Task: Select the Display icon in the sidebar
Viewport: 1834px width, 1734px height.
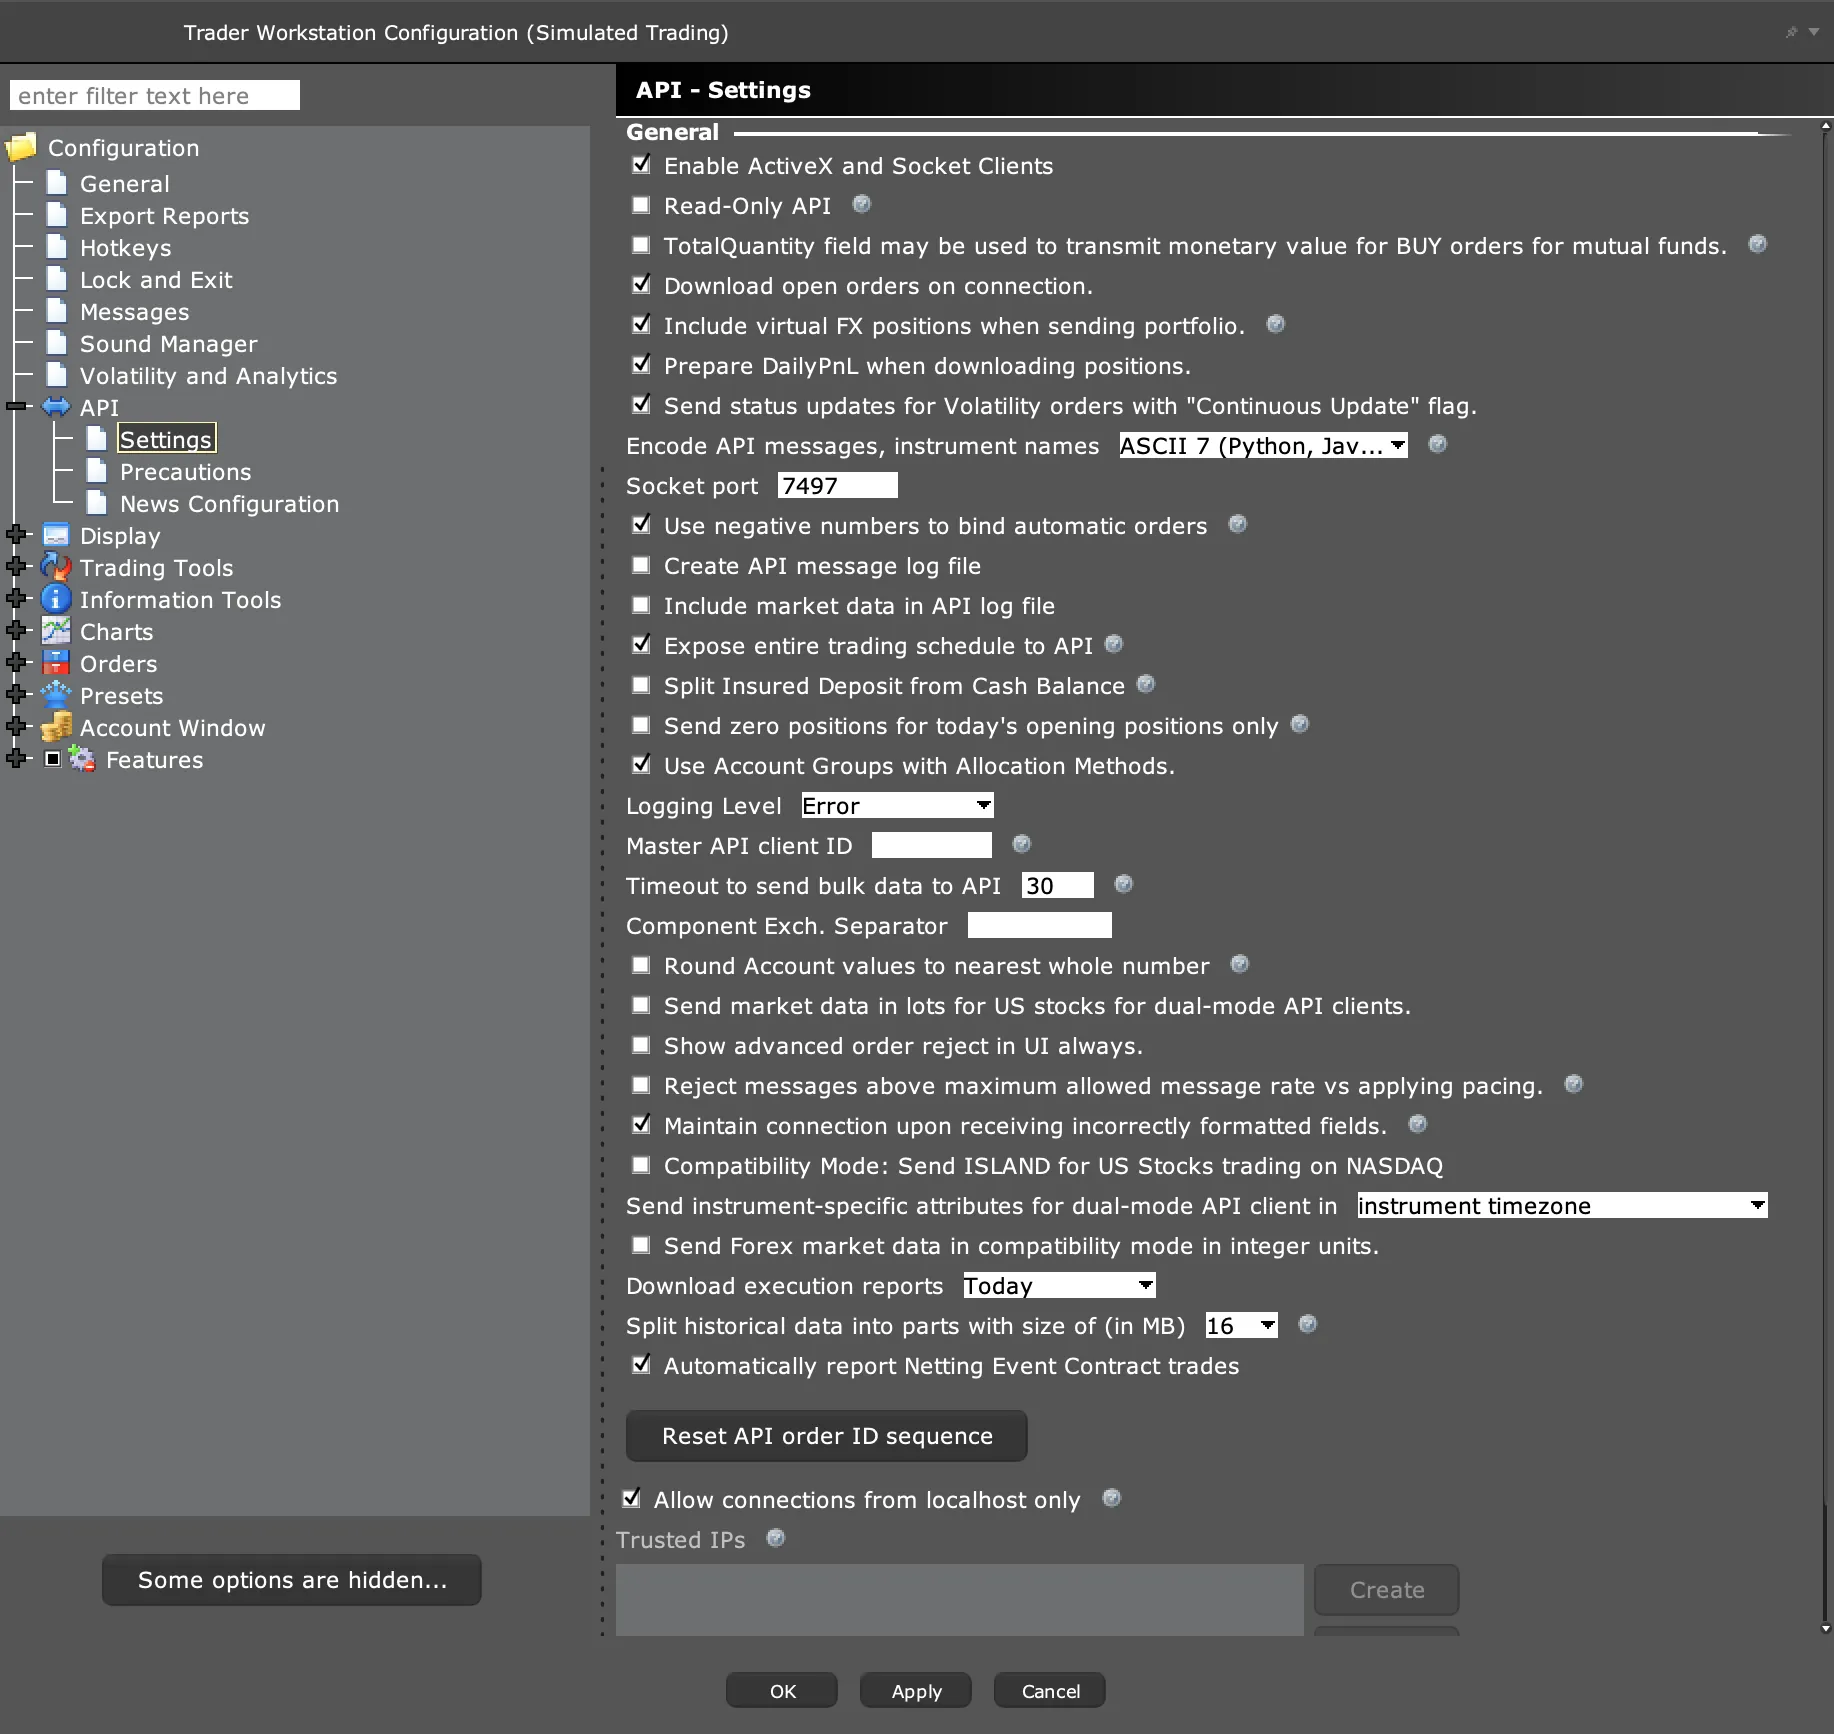Action: click(x=56, y=534)
